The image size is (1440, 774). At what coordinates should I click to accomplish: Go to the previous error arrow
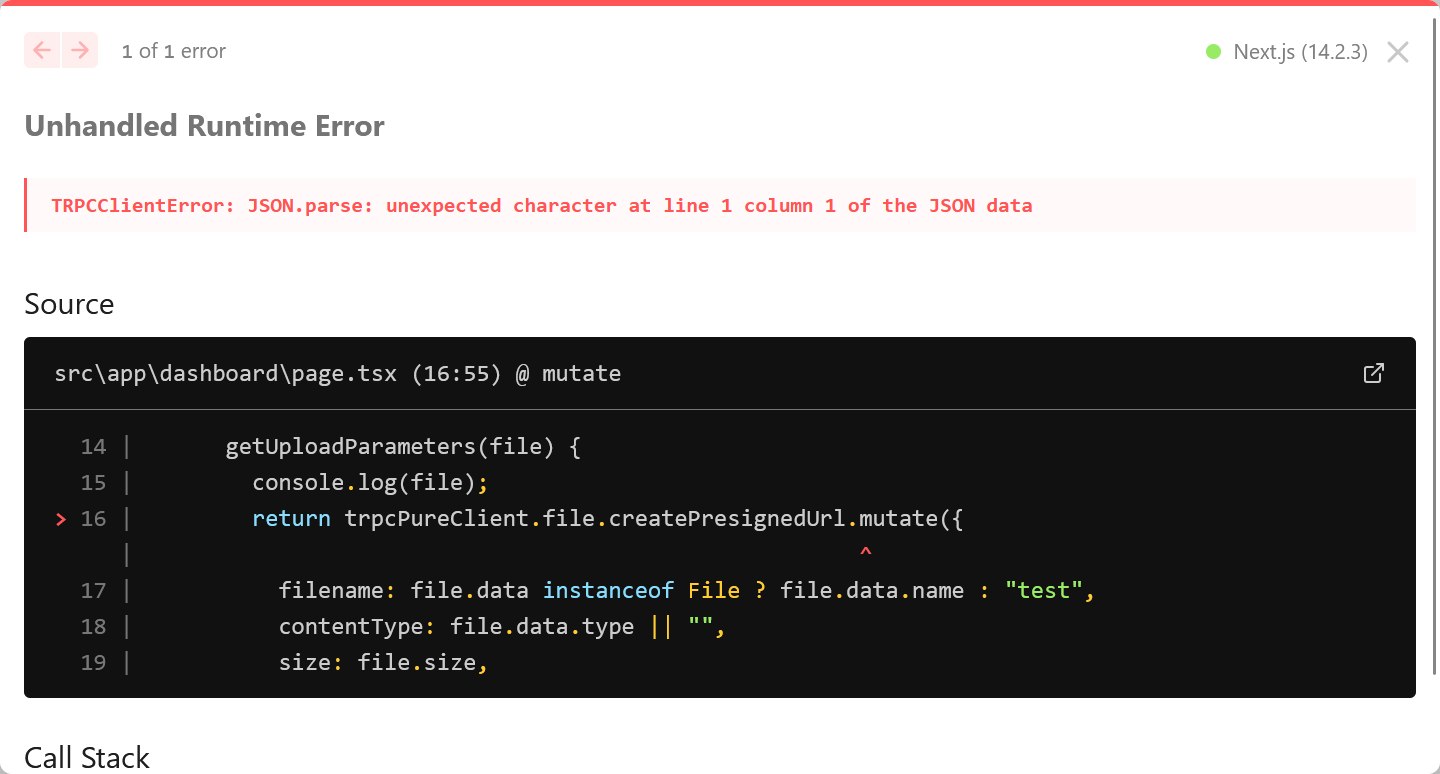42,50
